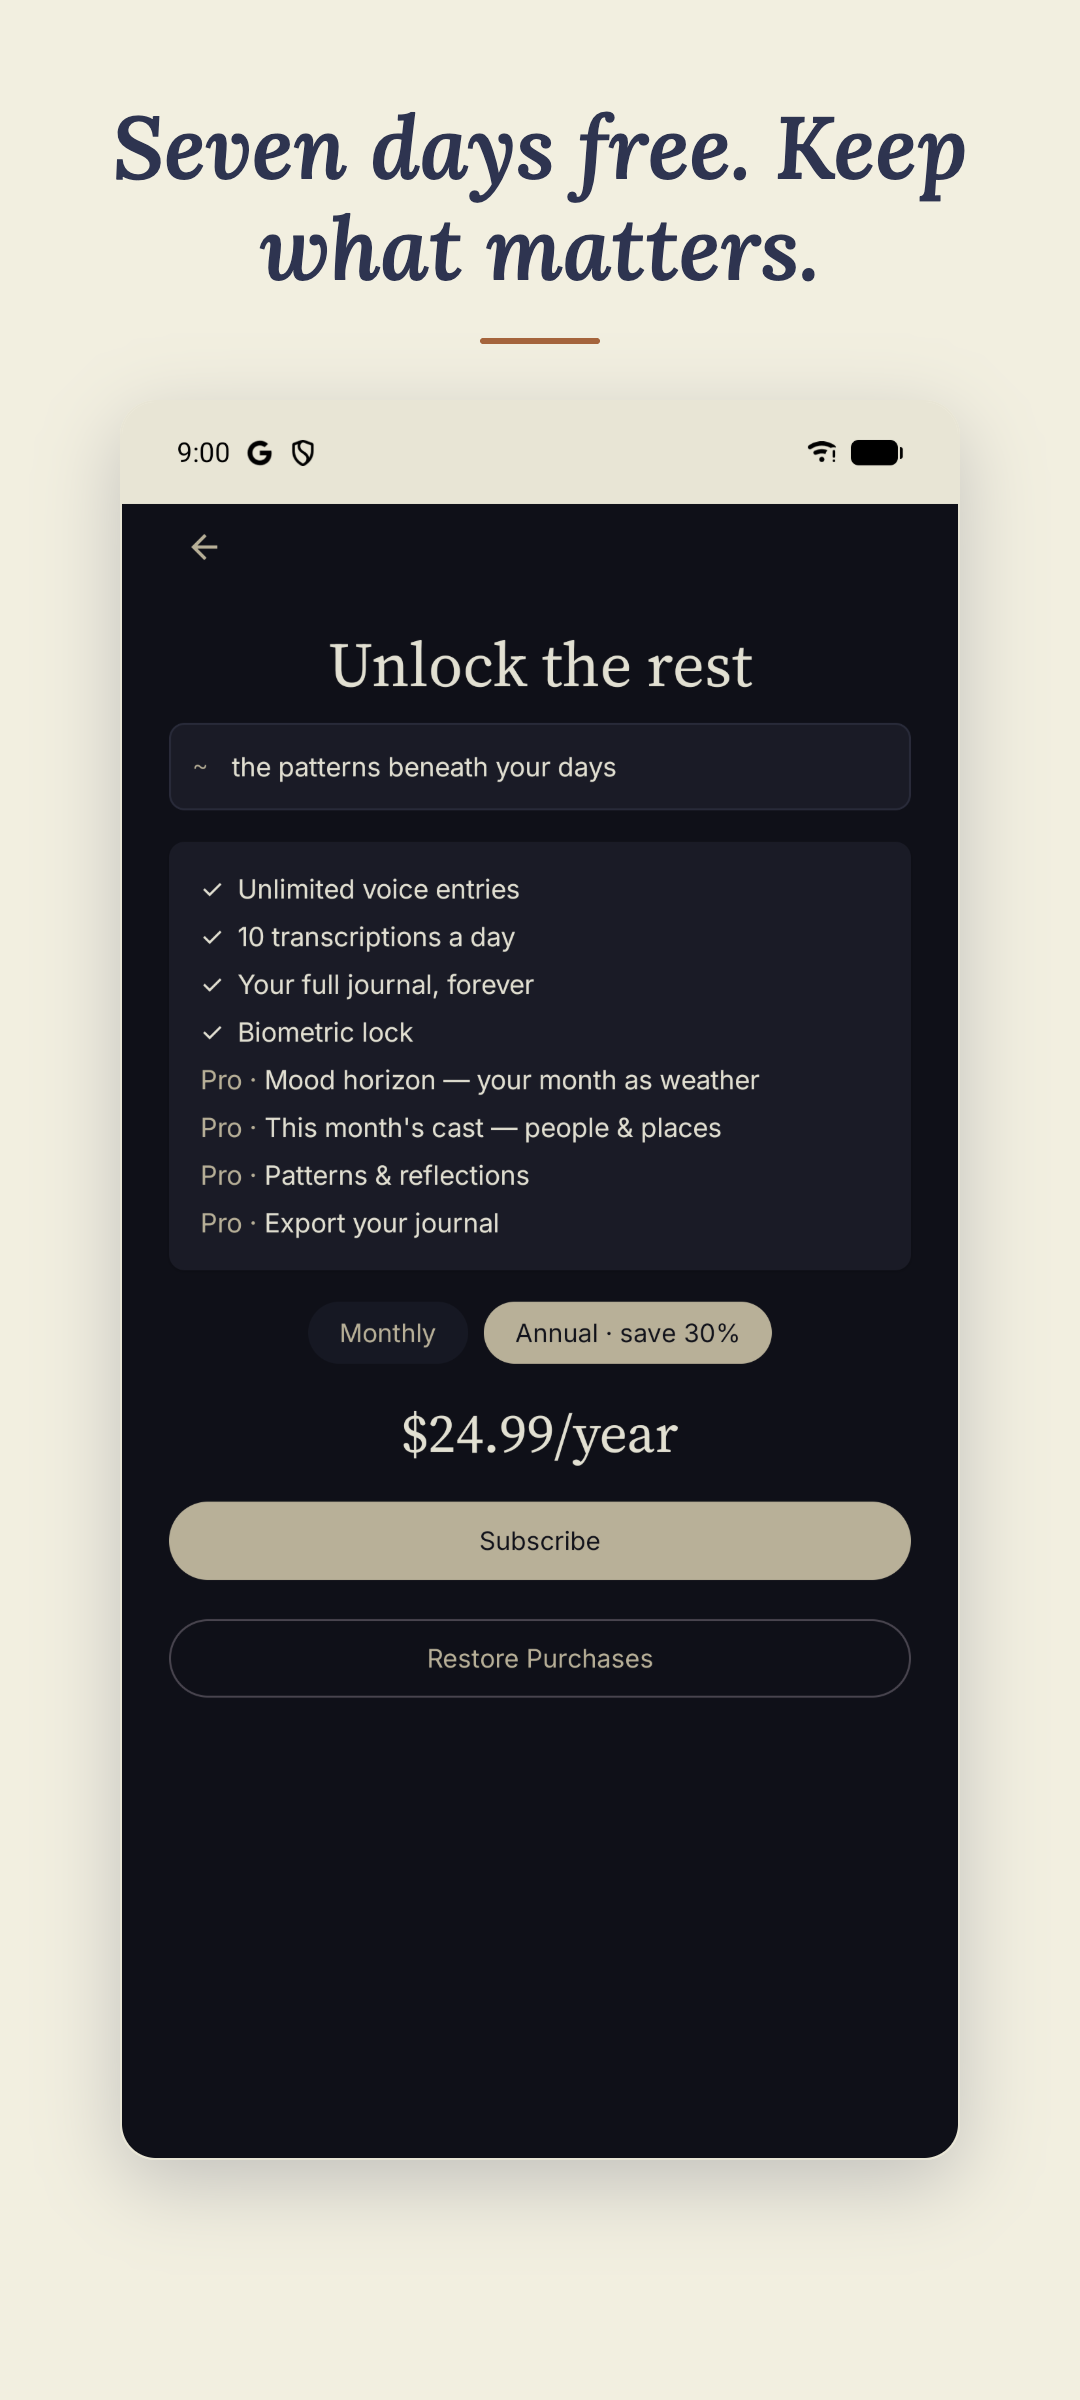Click checkmark beside Biometric lock
Image resolution: width=1080 pixels, height=2400 pixels.
tap(212, 1033)
